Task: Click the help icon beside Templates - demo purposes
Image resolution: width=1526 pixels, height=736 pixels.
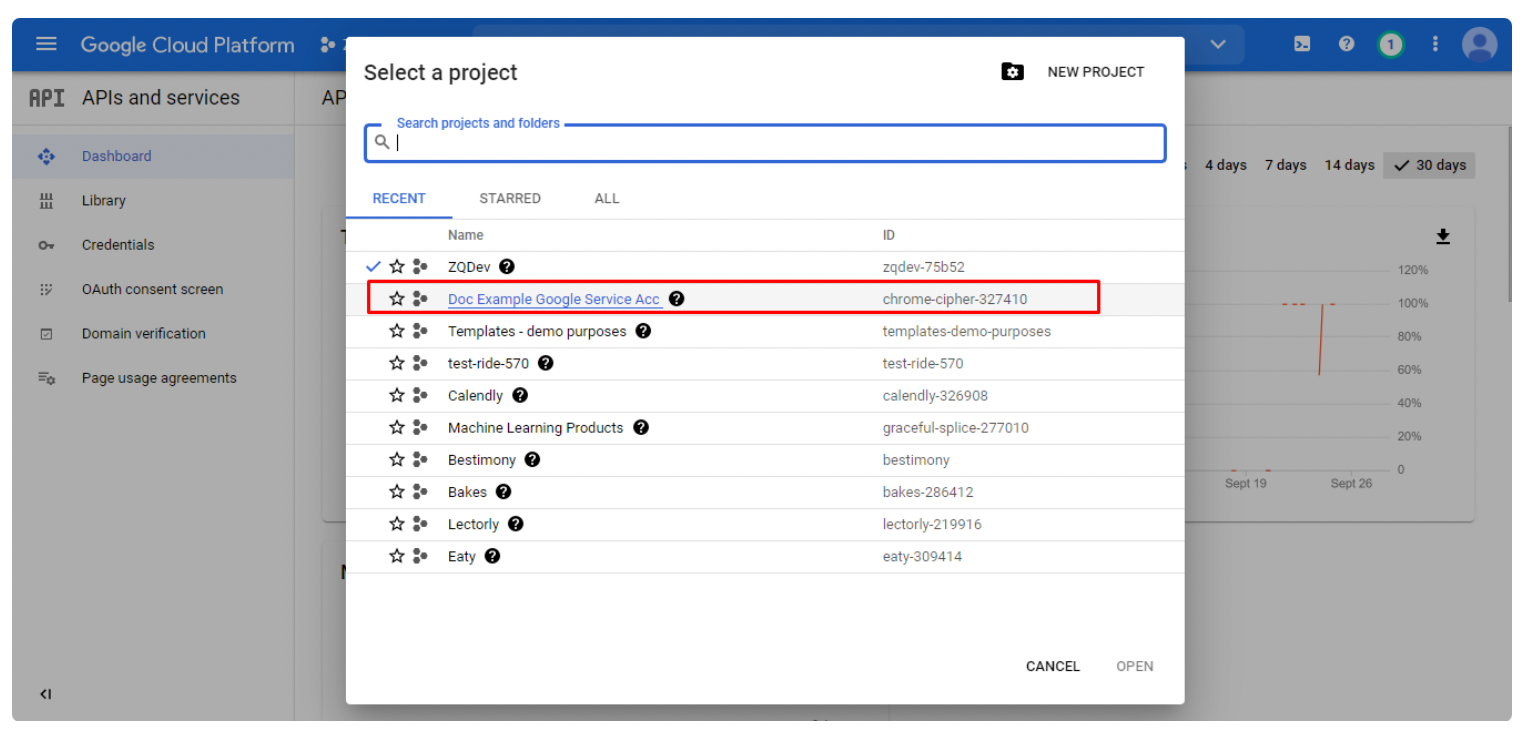Action: pos(644,331)
